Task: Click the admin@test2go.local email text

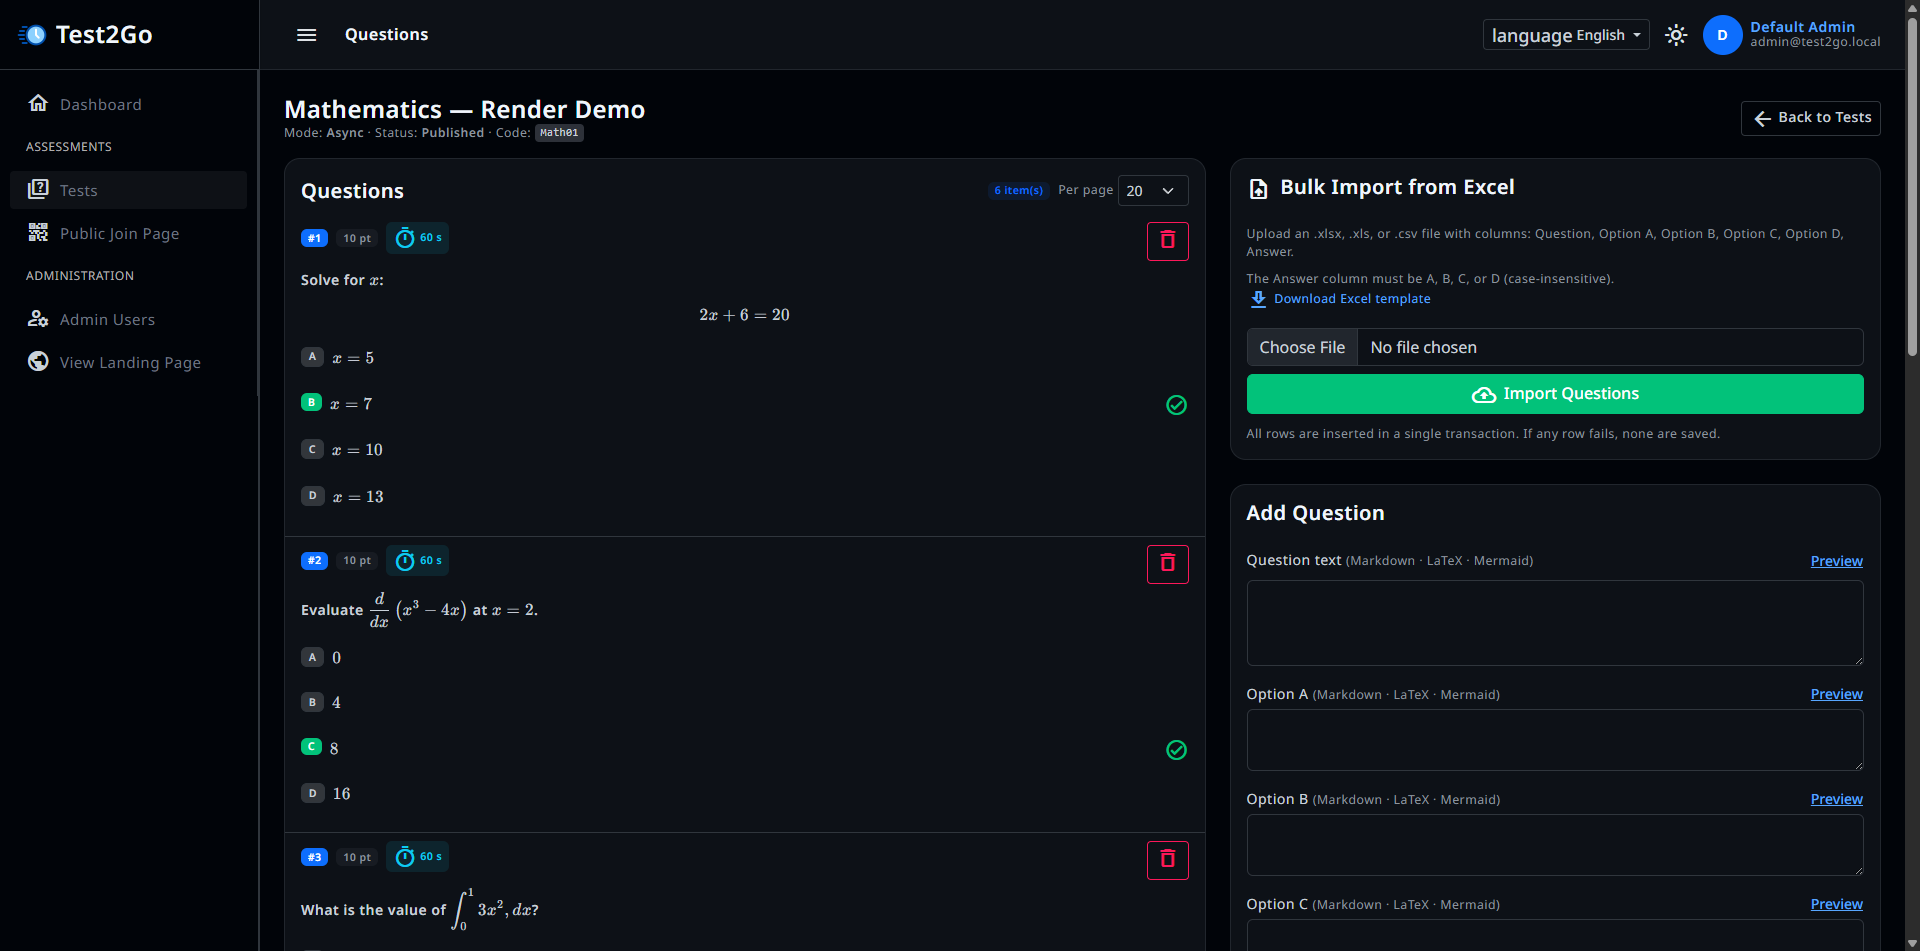Action: tap(1815, 42)
